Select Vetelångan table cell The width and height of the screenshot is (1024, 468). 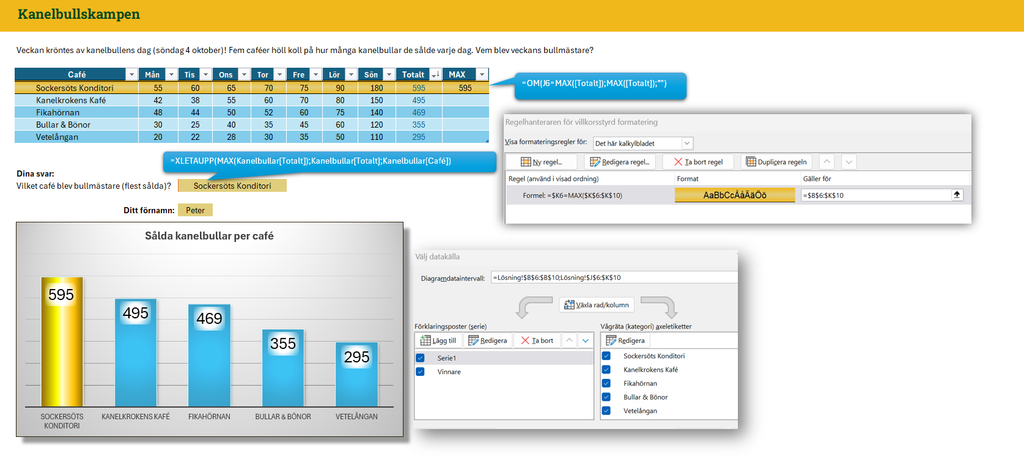(76, 137)
